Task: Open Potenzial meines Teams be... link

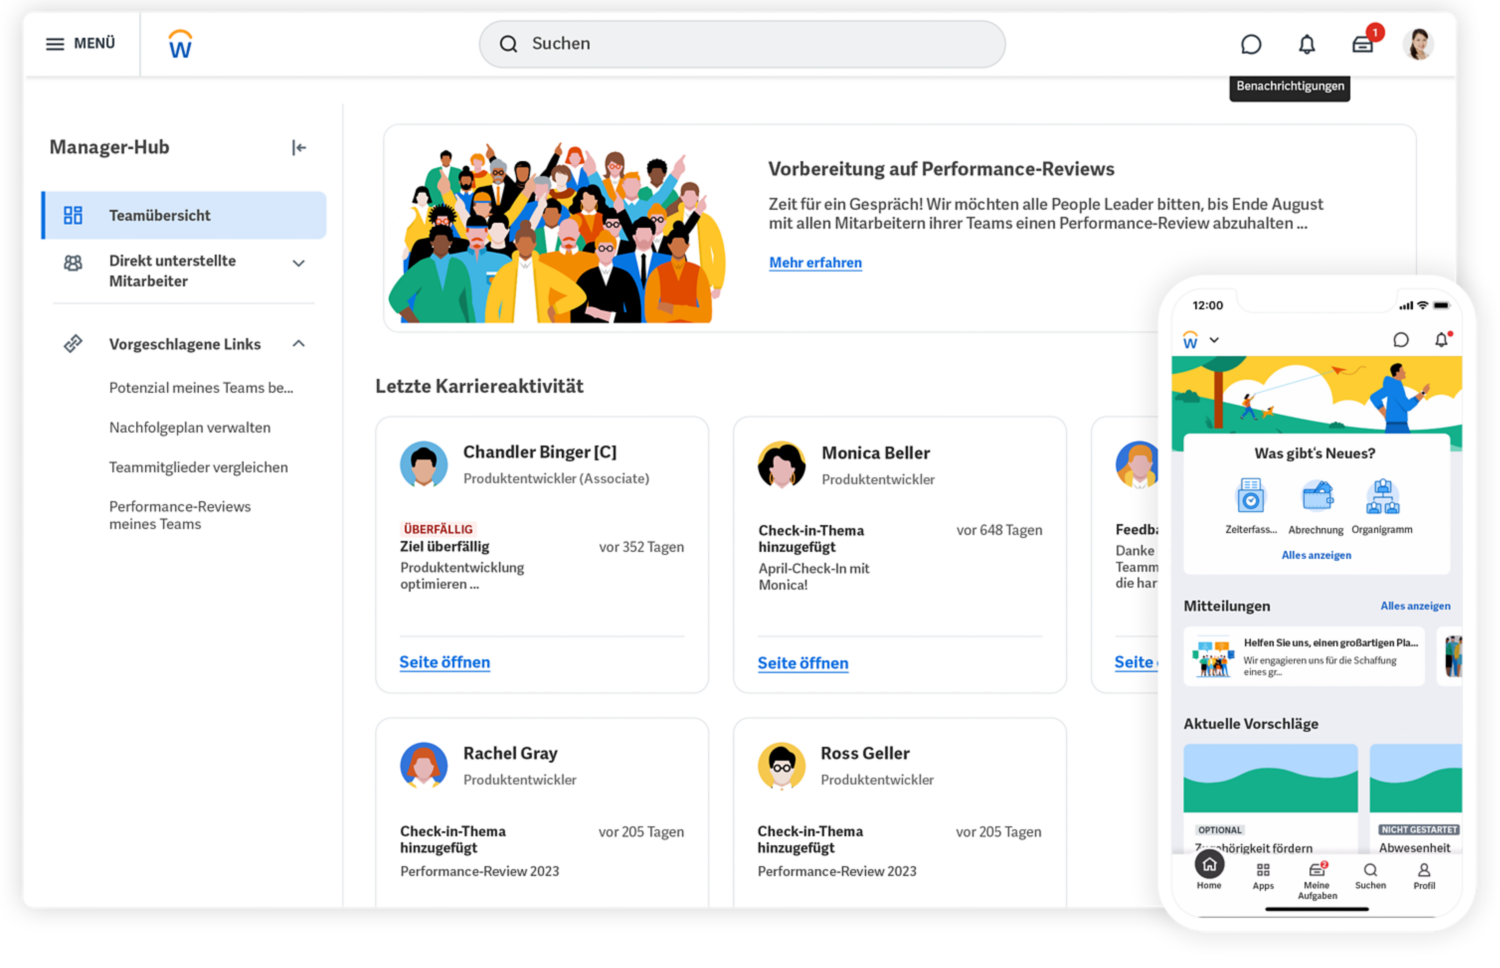Action: [201, 388]
